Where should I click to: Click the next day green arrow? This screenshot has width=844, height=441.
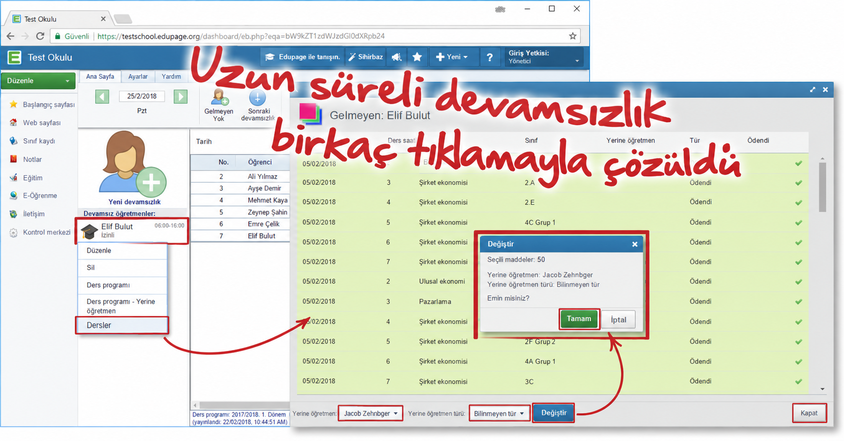(x=181, y=96)
